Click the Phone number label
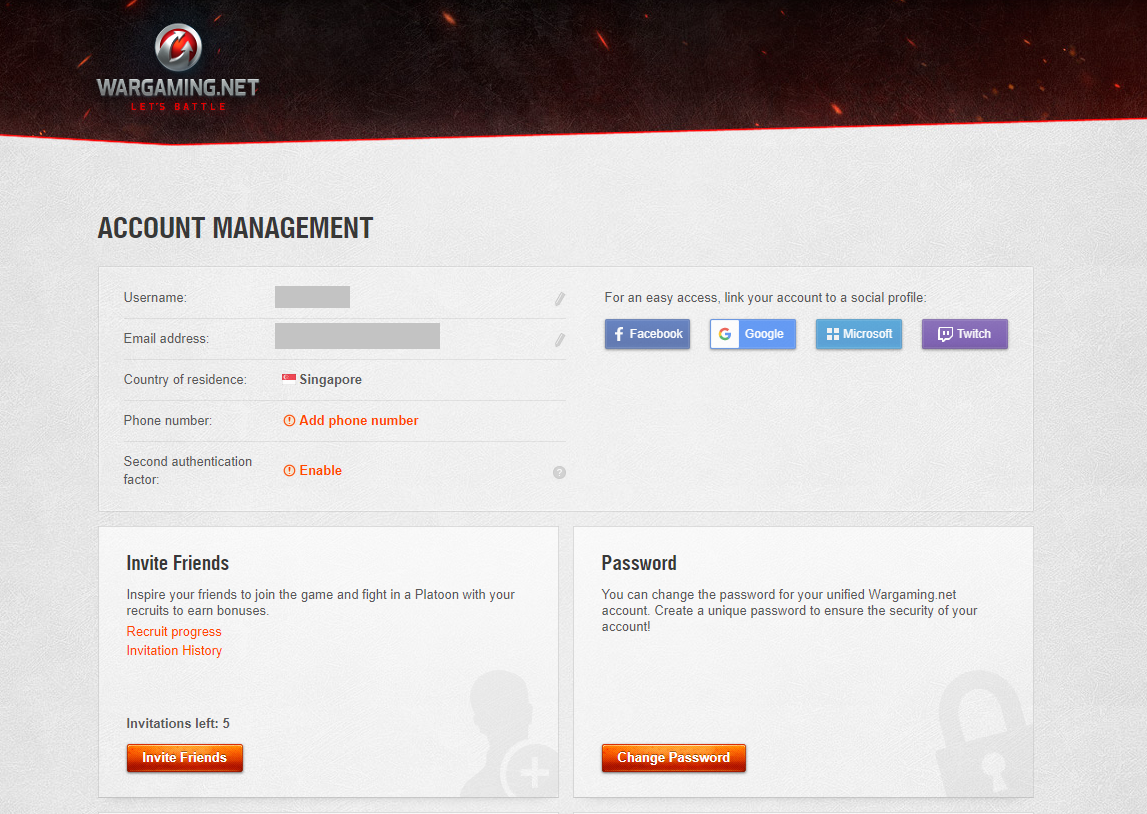Screen dimensions: 1147x814 168,421
